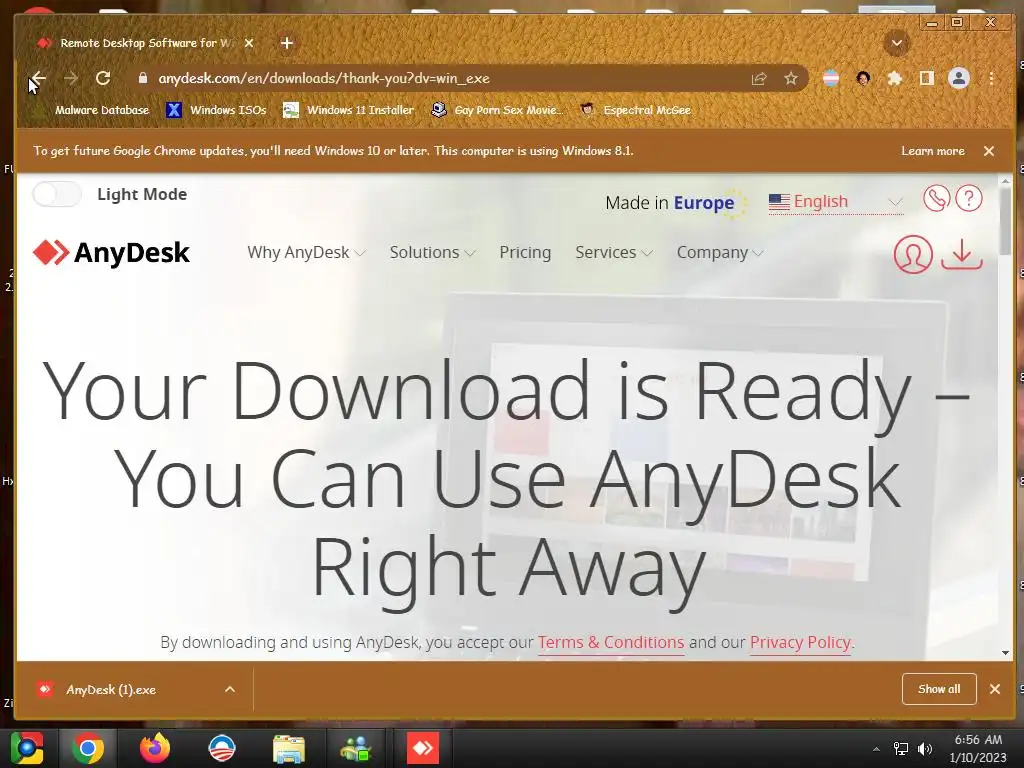
Task: Expand the Company menu
Action: pyautogui.click(x=719, y=253)
